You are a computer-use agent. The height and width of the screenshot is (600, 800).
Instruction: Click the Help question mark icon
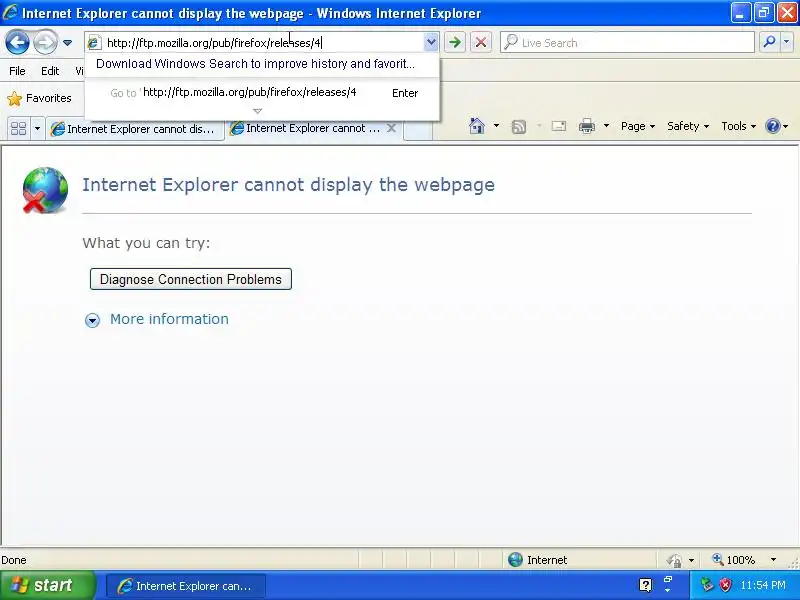(773, 126)
